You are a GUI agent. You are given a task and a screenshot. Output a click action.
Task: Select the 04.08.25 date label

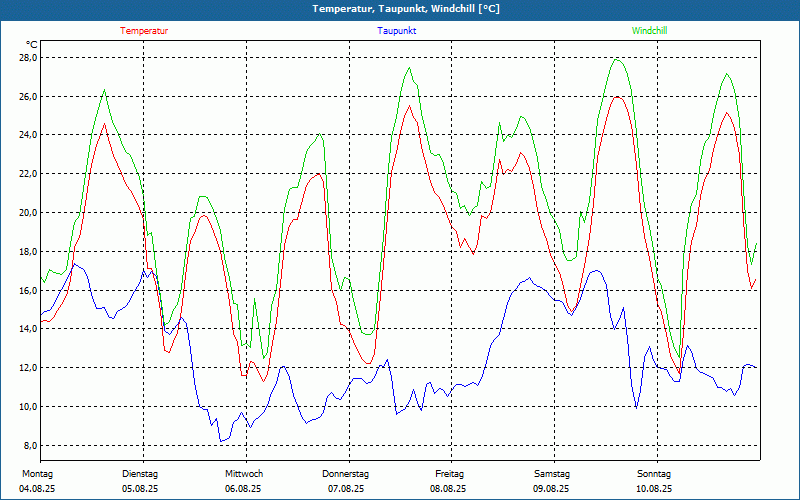[37, 489]
